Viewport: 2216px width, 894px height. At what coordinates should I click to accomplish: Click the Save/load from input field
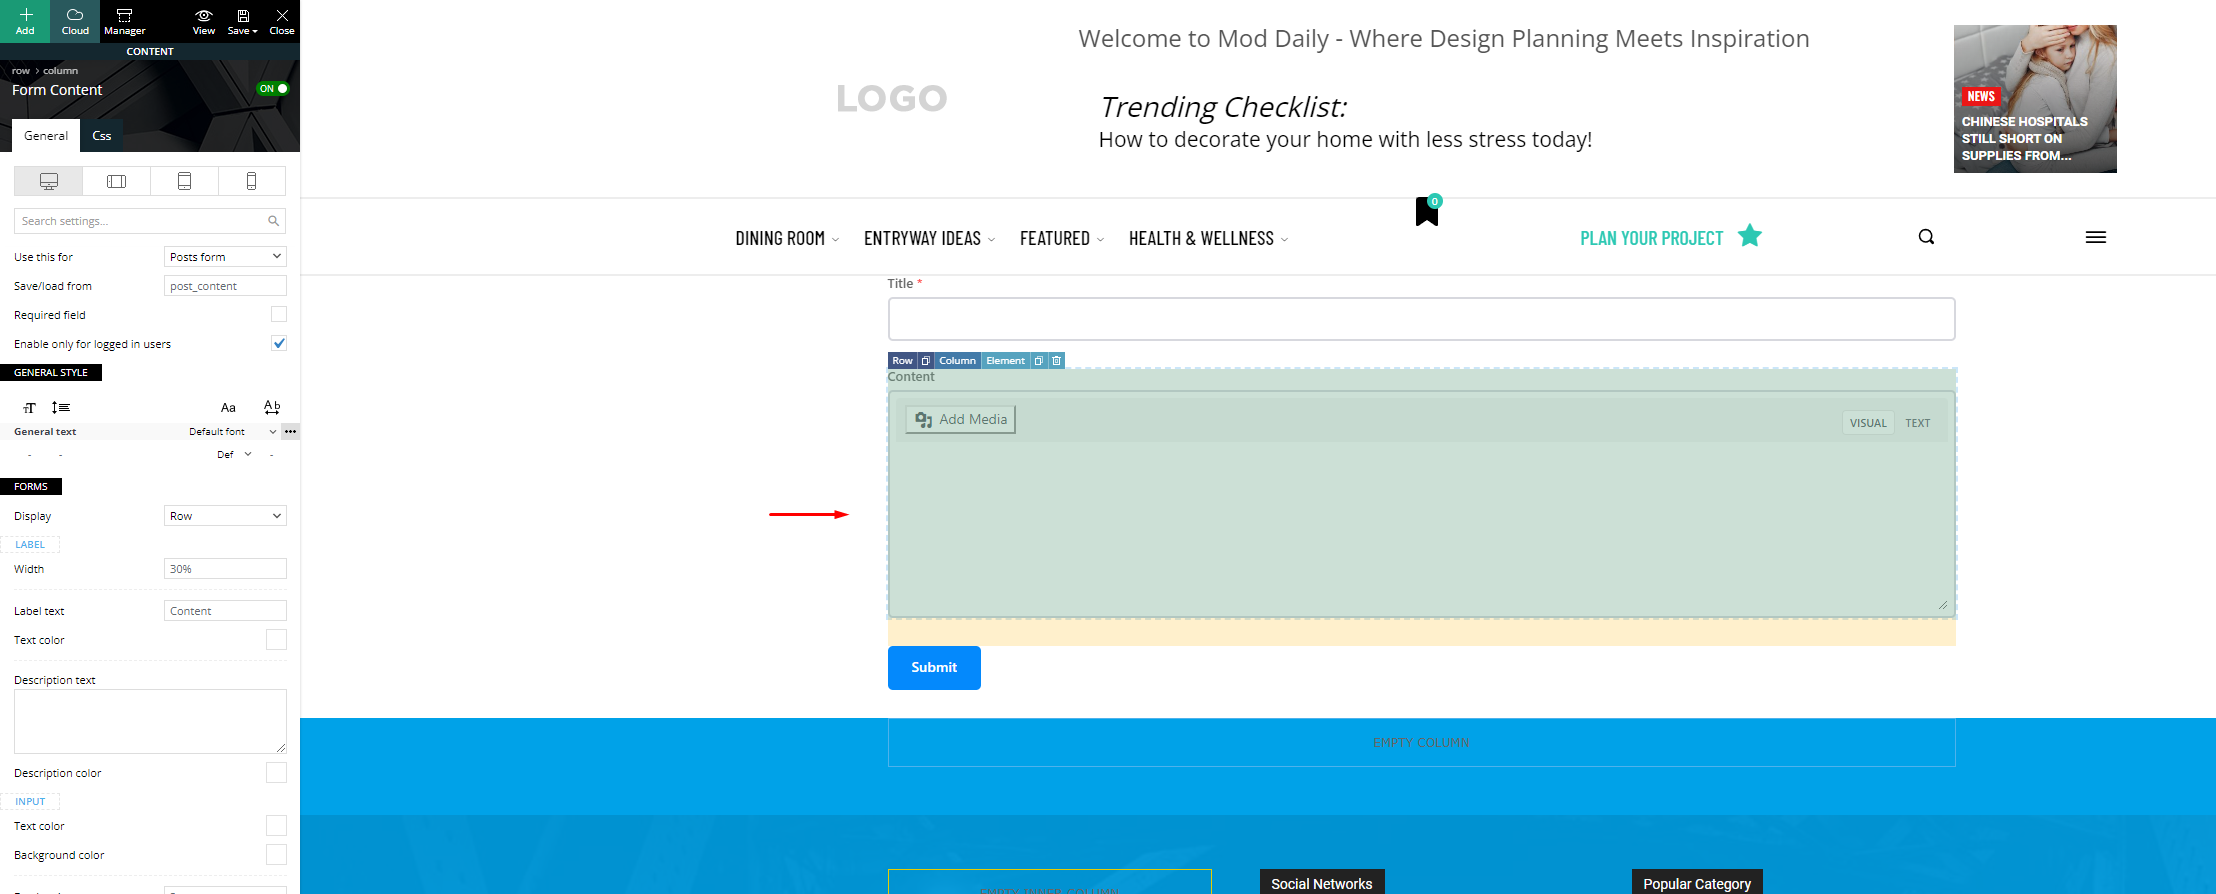pos(225,286)
